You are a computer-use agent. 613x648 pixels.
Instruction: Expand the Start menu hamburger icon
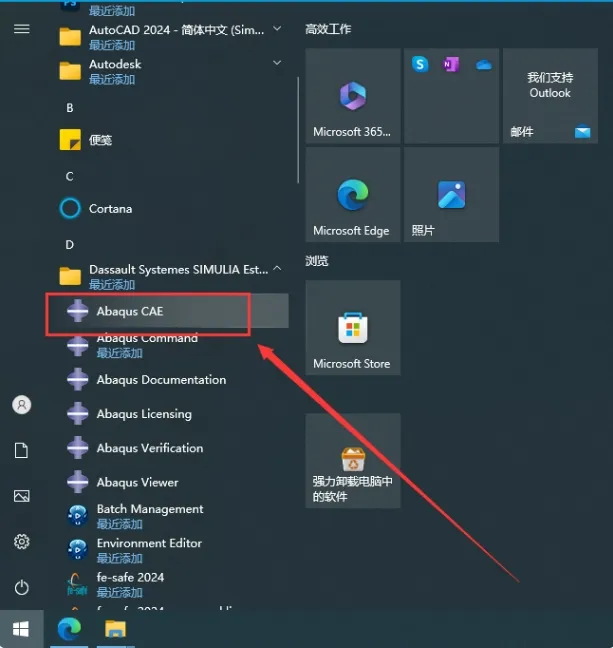click(x=21, y=29)
